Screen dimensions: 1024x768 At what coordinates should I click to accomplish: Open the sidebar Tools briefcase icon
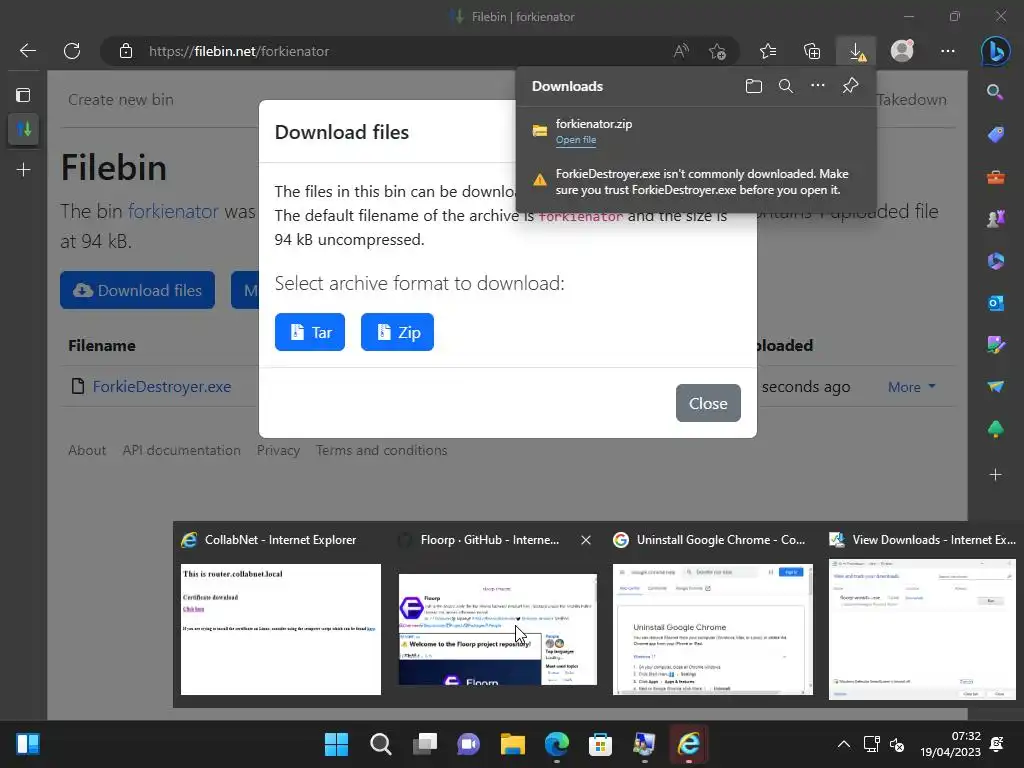[995, 176]
